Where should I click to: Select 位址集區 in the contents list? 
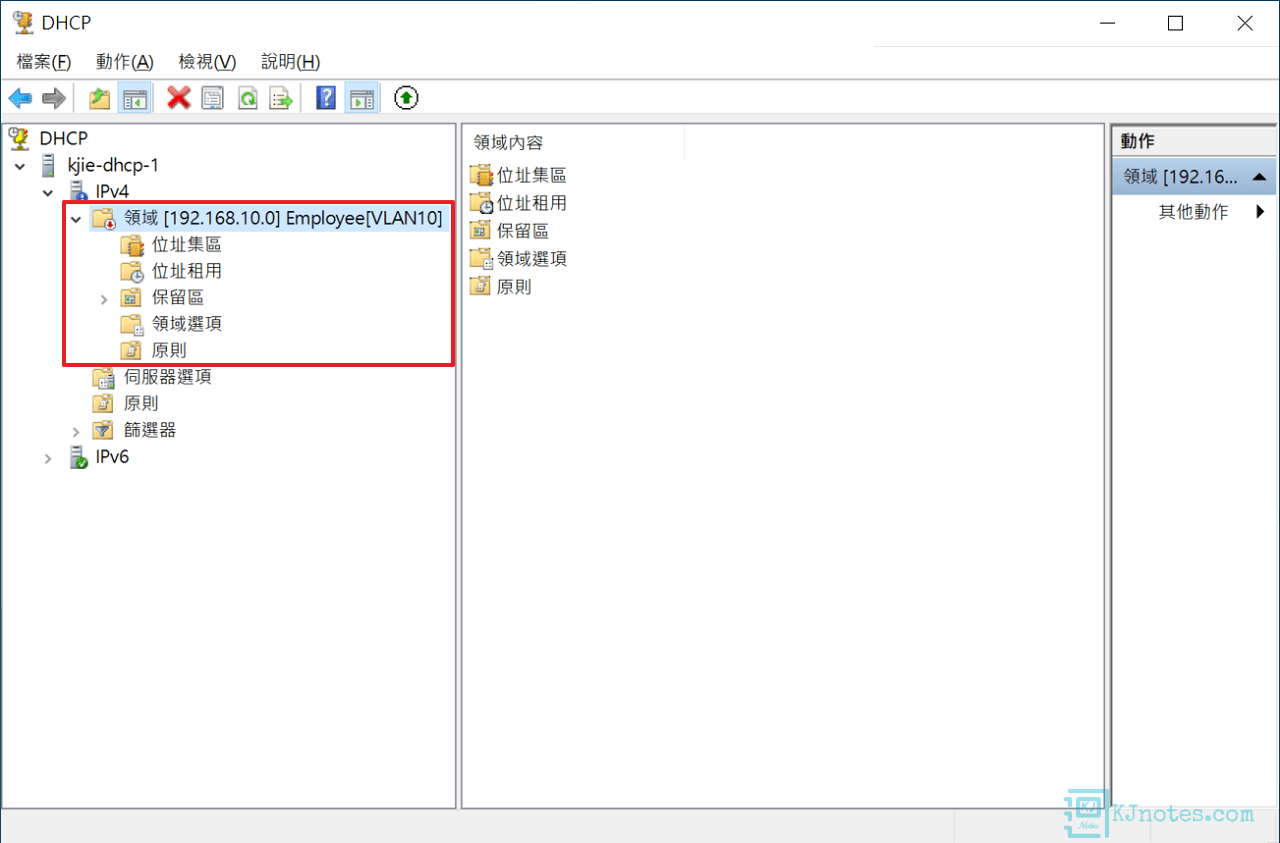pos(532,176)
